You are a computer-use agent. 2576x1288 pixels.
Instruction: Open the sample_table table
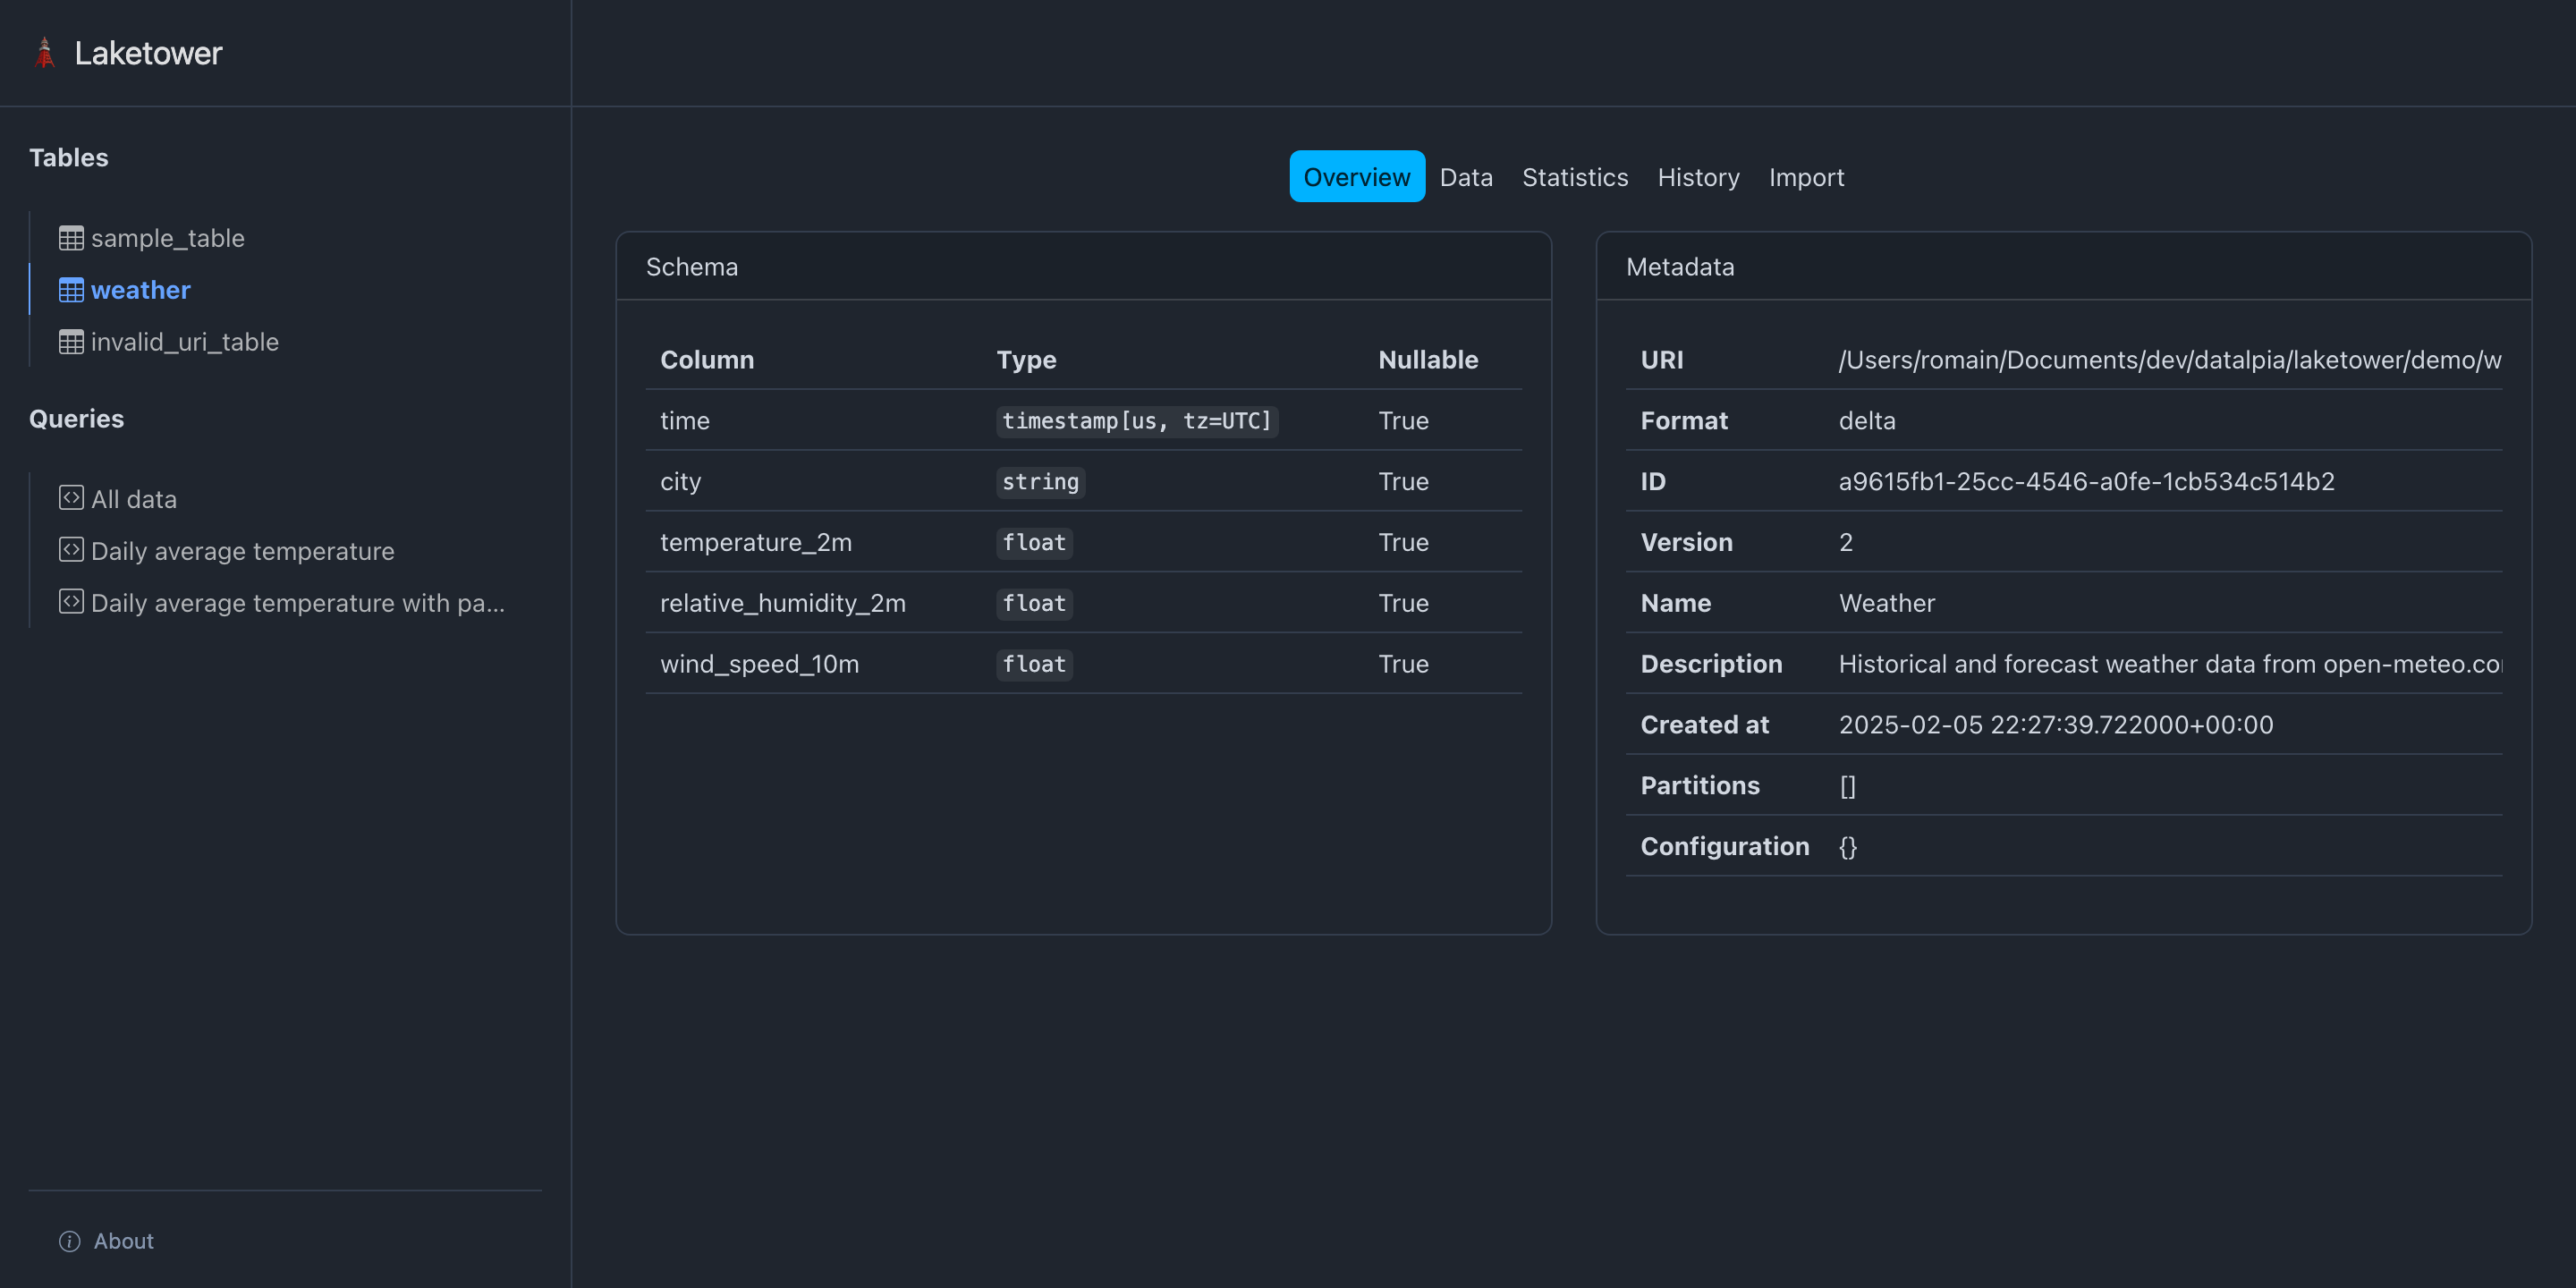[x=168, y=237]
